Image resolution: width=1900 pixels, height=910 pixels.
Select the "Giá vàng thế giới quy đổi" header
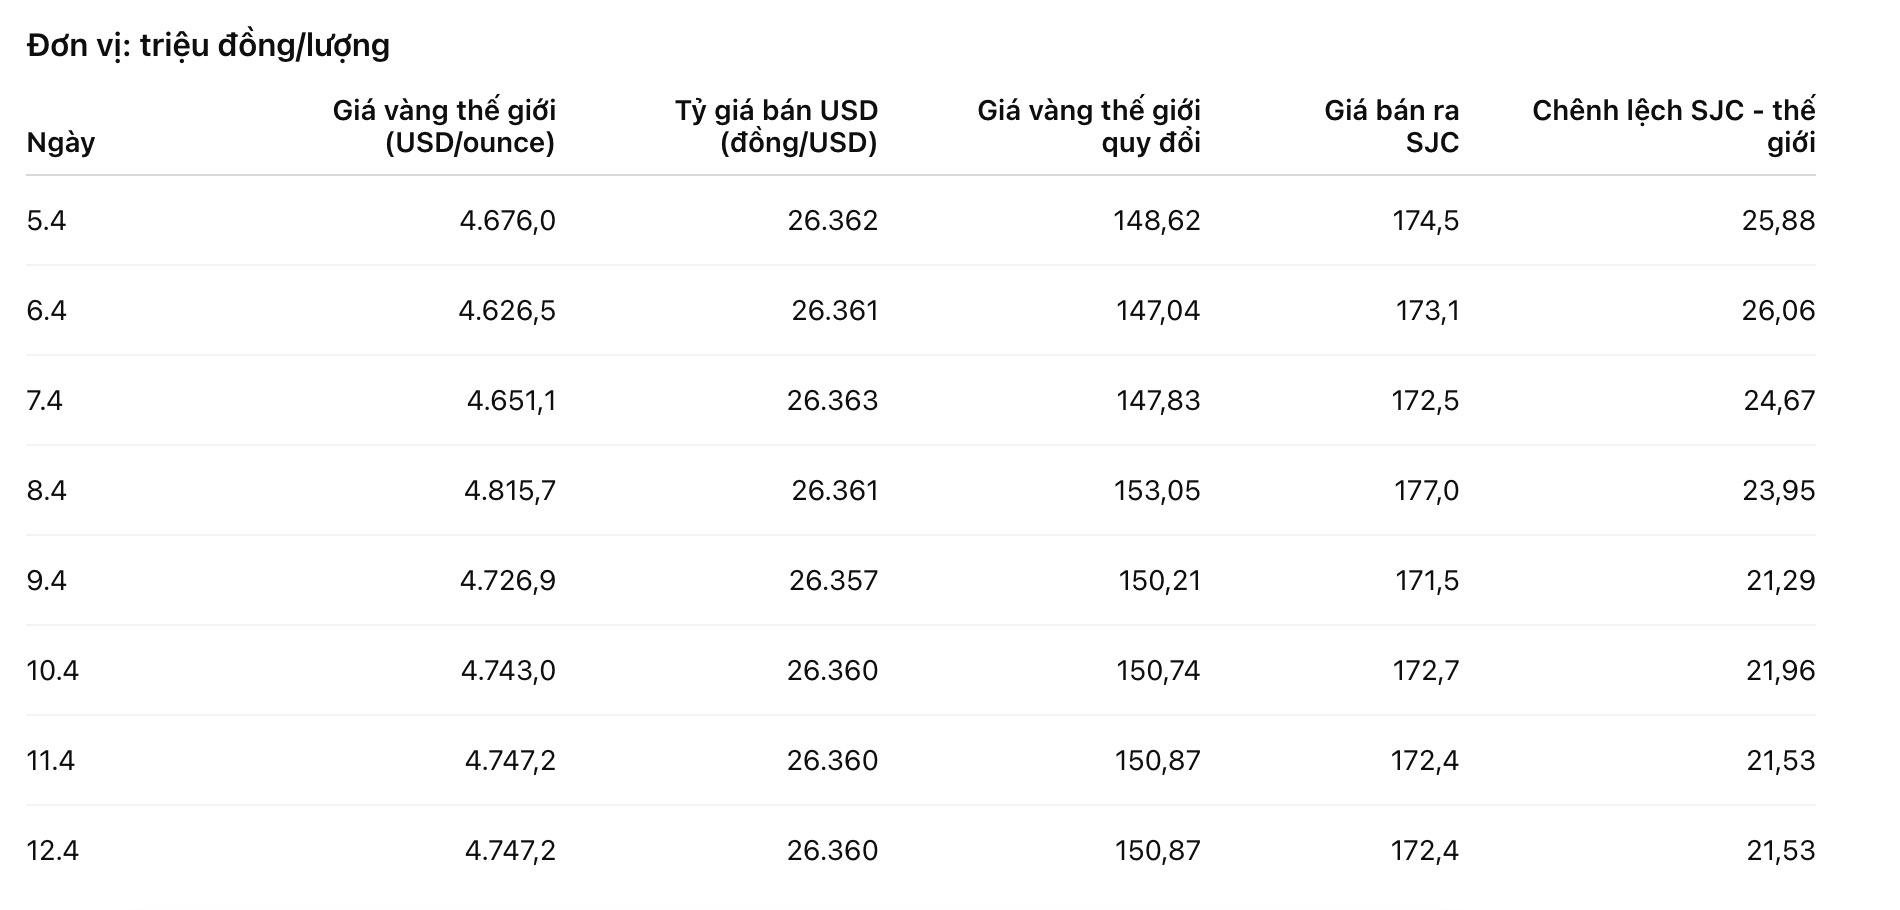[x=1089, y=126]
